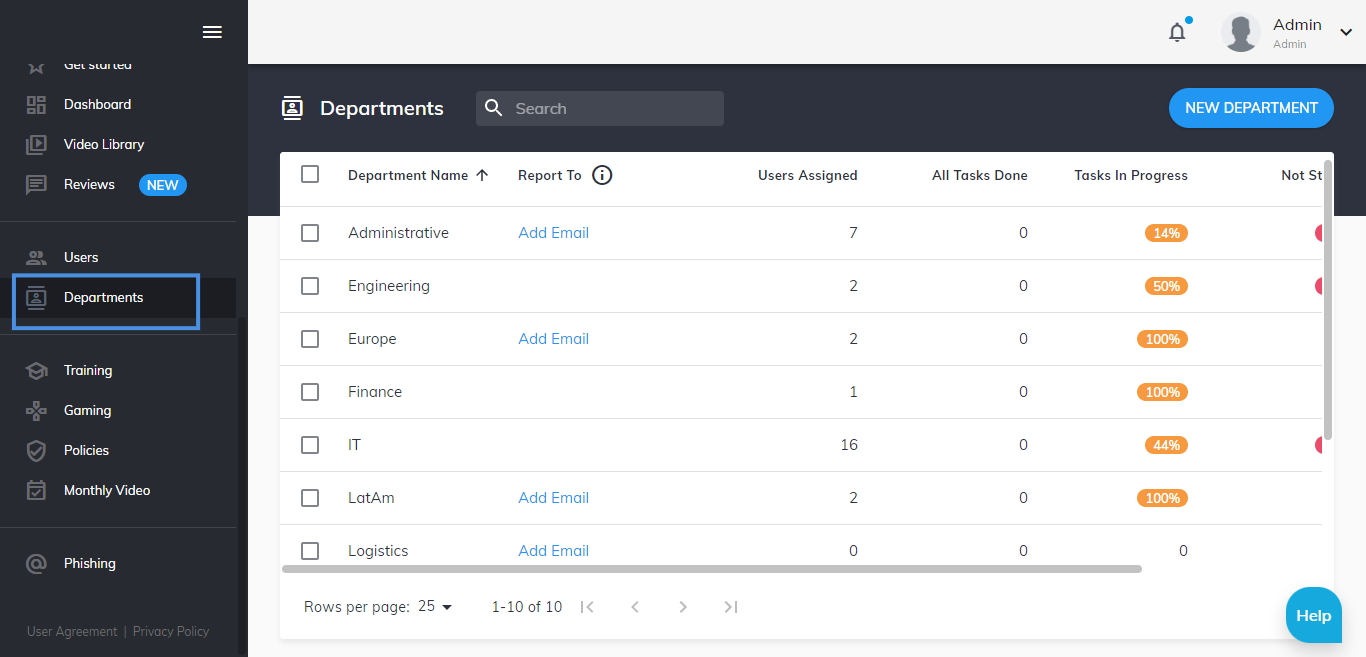1366x657 pixels.
Task: Select the Video Library sidebar icon
Action: (36, 144)
